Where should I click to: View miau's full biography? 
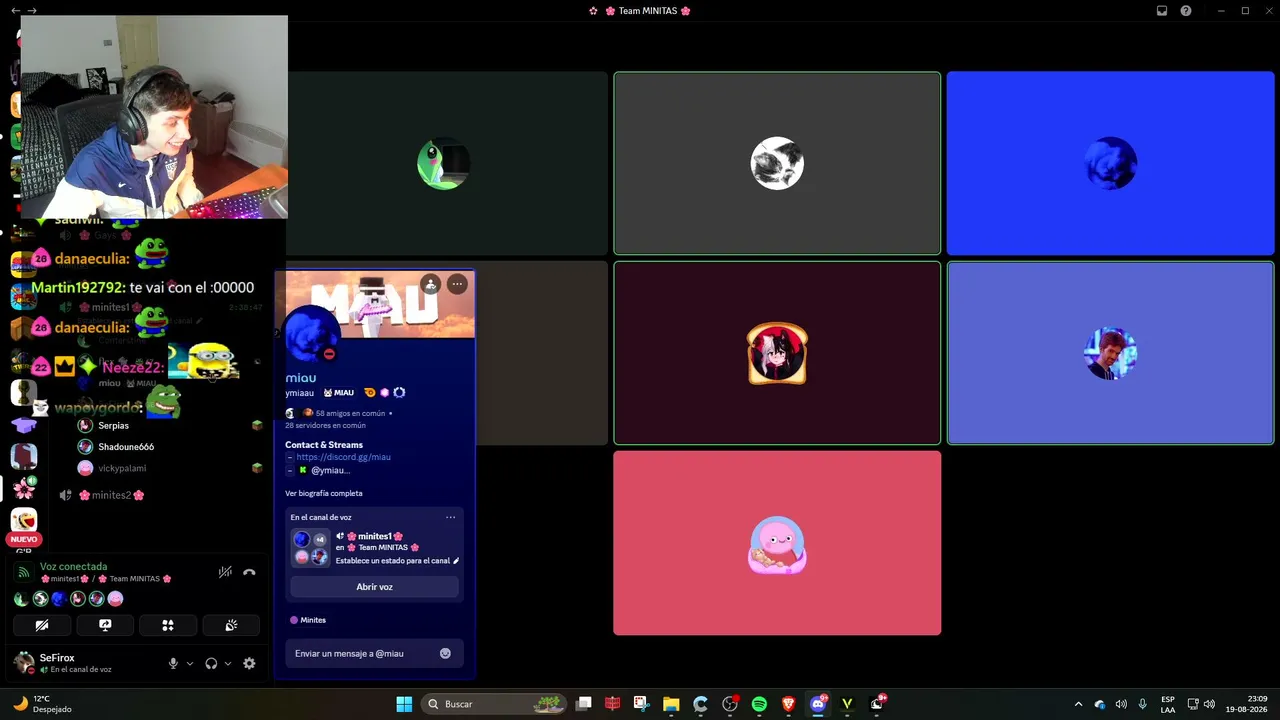324,493
